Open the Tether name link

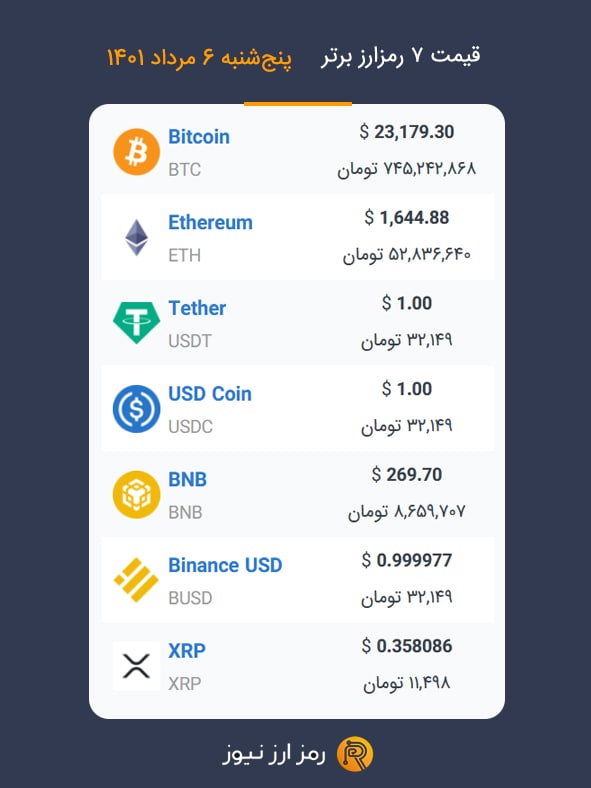coord(197,308)
